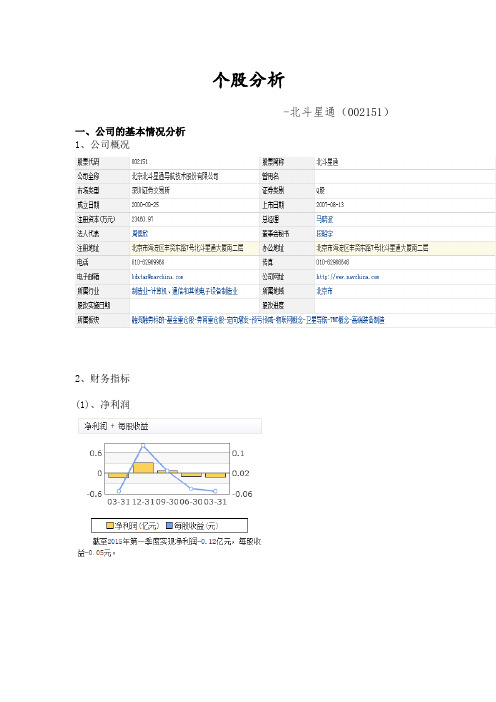Select the subtitle 北斗星通（002151）
The width and height of the screenshot is (496, 702).
click(339, 112)
